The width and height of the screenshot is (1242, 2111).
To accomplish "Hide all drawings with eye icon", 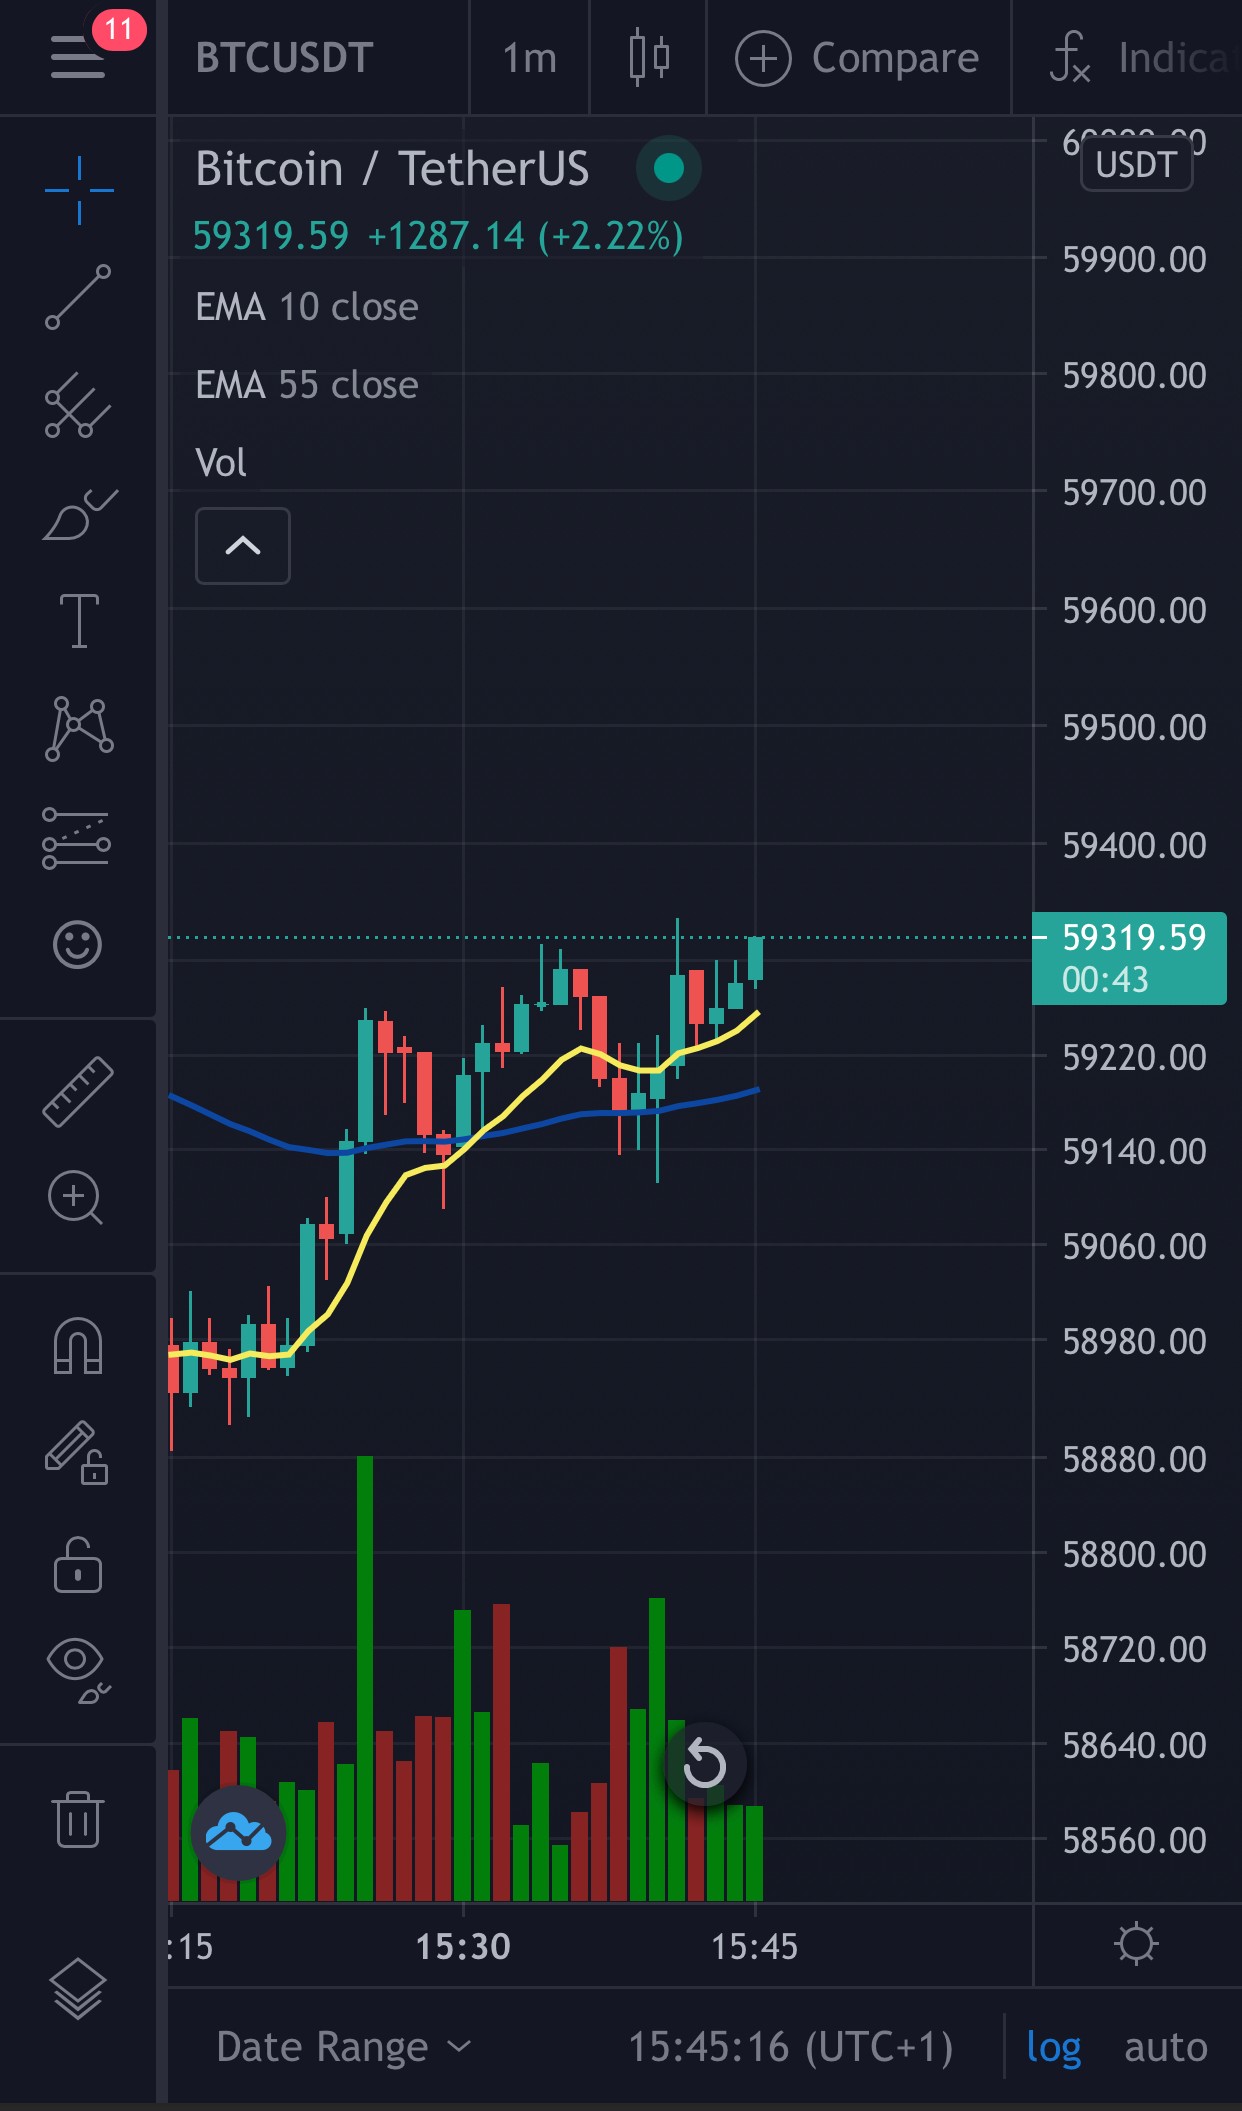I will pyautogui.click(x=78, y=1670).
